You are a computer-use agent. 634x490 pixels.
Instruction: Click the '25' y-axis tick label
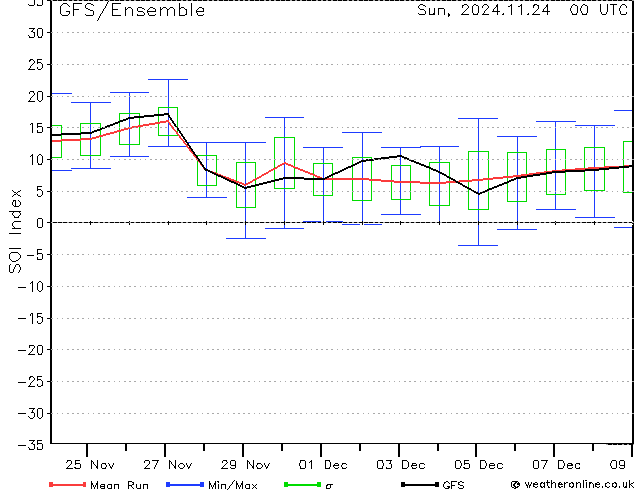tap(36, 65)
